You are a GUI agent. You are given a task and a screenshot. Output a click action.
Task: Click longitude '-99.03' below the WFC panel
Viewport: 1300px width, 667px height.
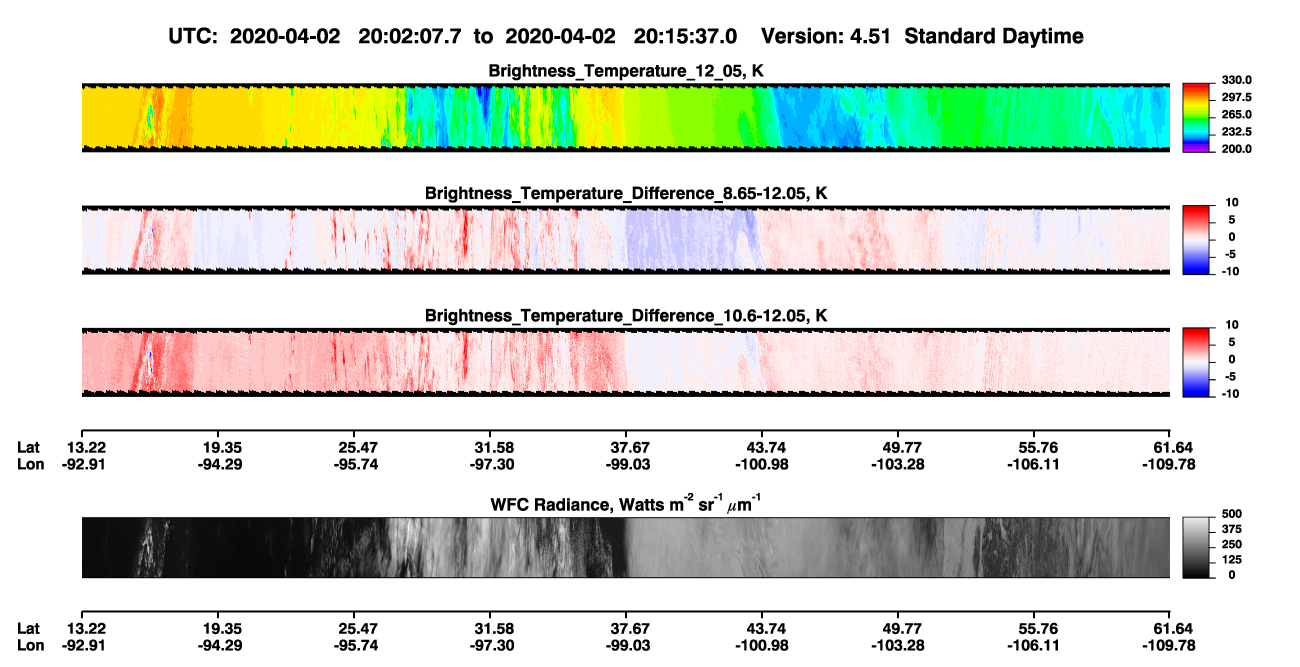click(x=630, y=645)
